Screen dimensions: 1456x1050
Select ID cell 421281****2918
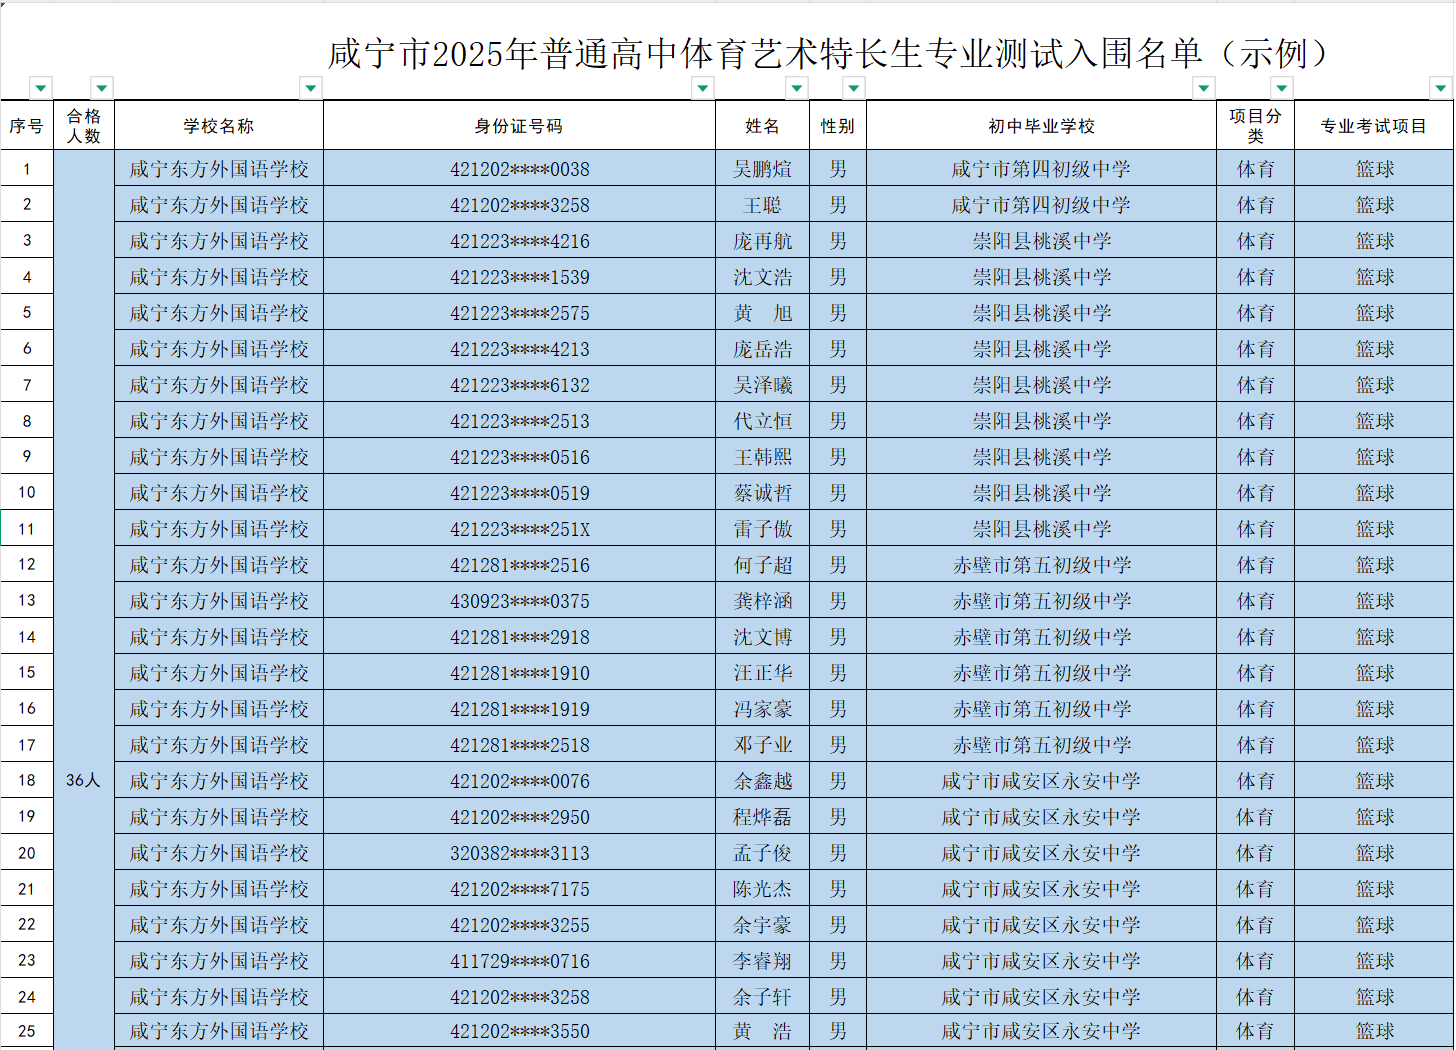[x=519, y=637]
